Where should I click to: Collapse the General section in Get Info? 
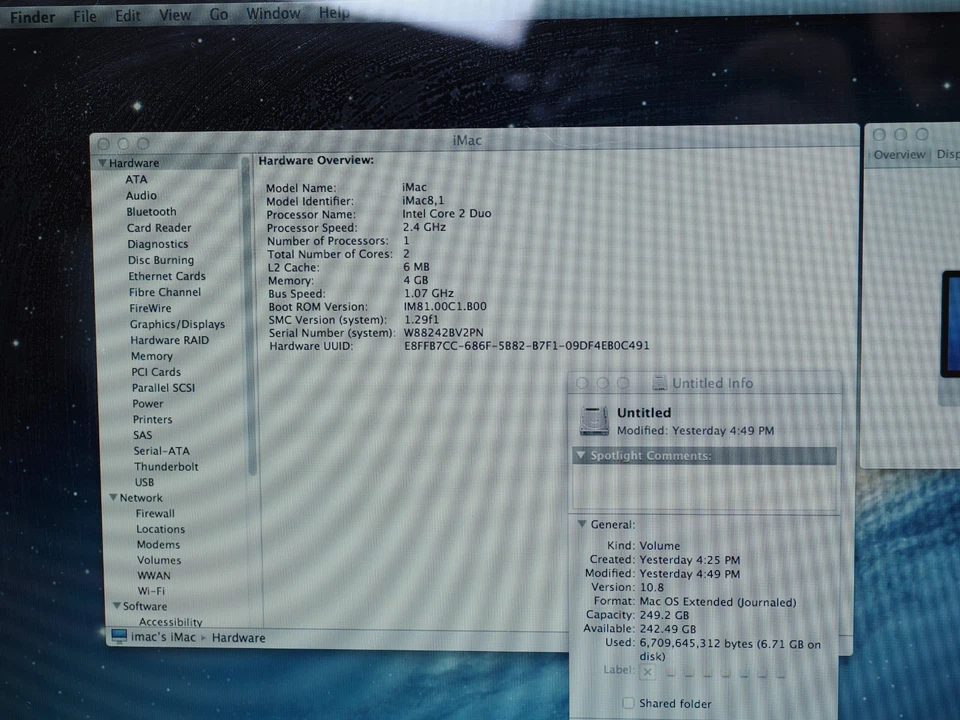582,523
